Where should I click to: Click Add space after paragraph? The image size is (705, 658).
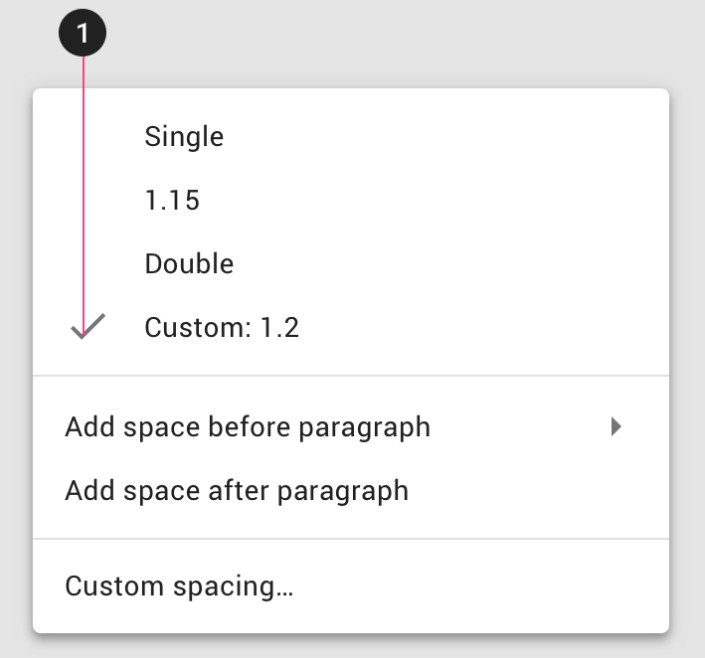point(237,491)
